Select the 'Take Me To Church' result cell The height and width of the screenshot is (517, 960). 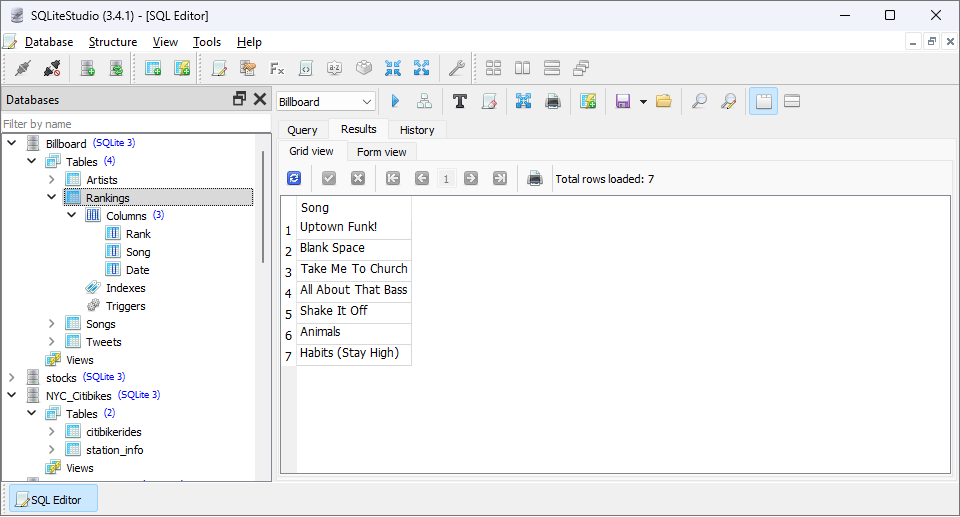354,269
